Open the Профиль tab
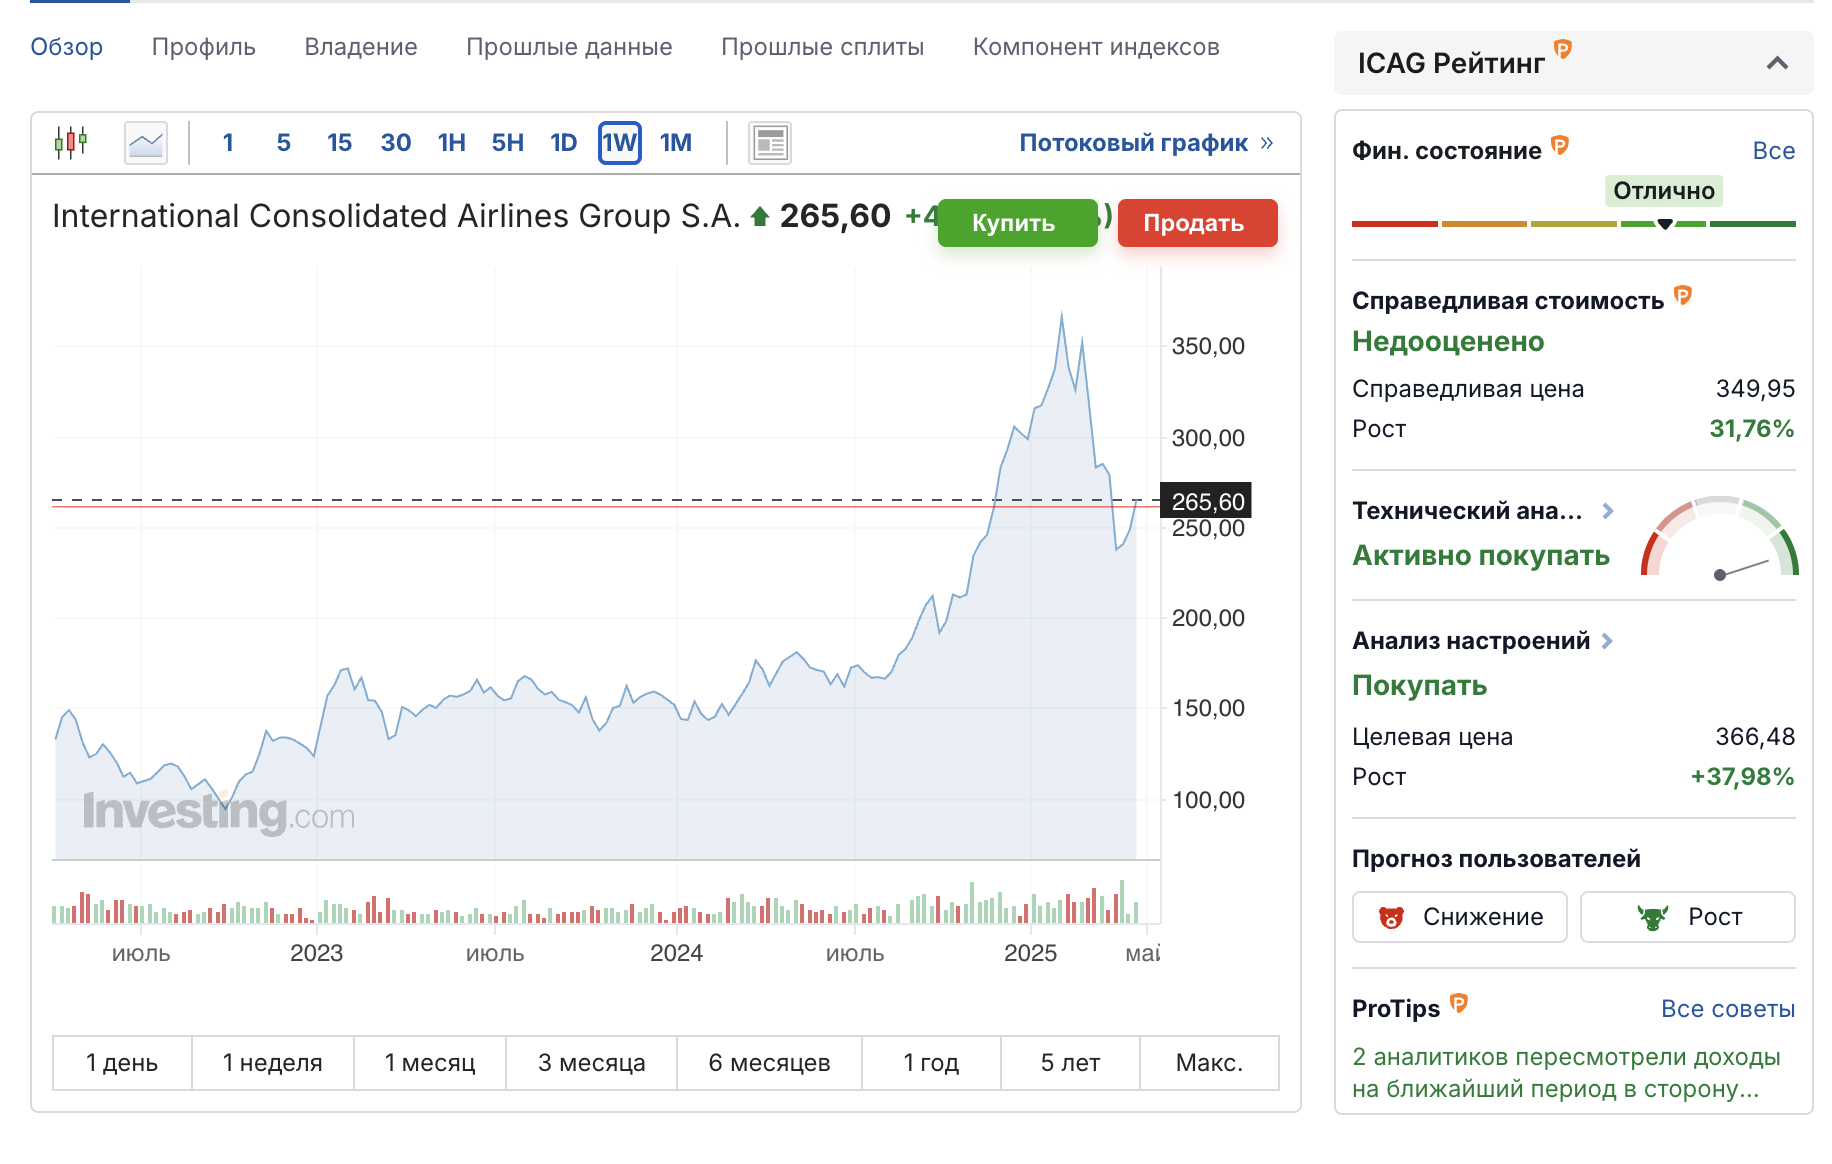 point(204,47)
